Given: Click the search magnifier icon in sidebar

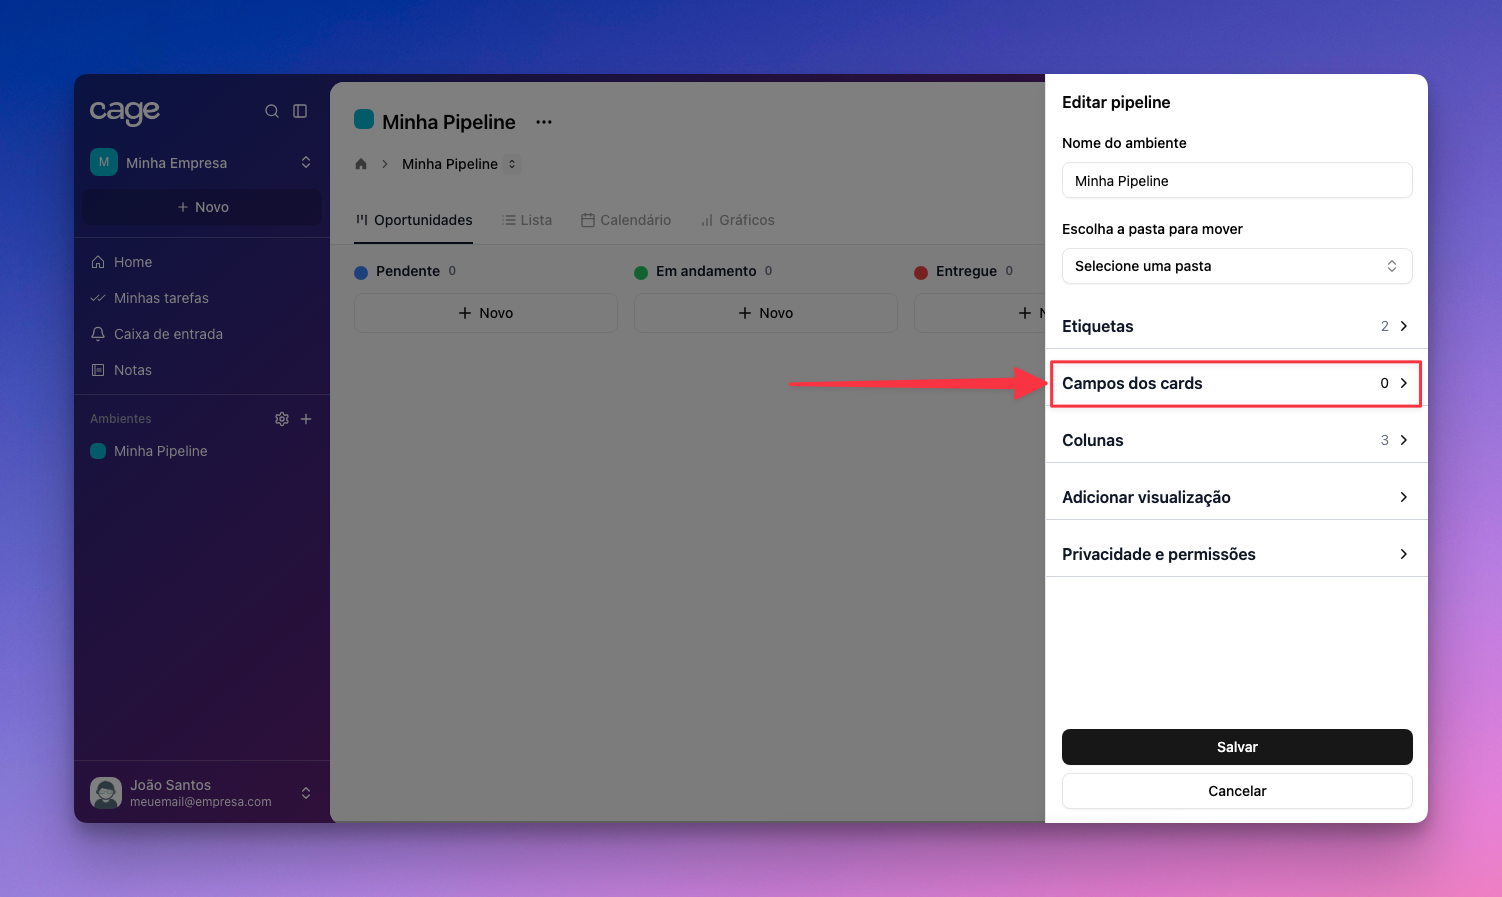Looking at the screenshot, I should (271, 111).
